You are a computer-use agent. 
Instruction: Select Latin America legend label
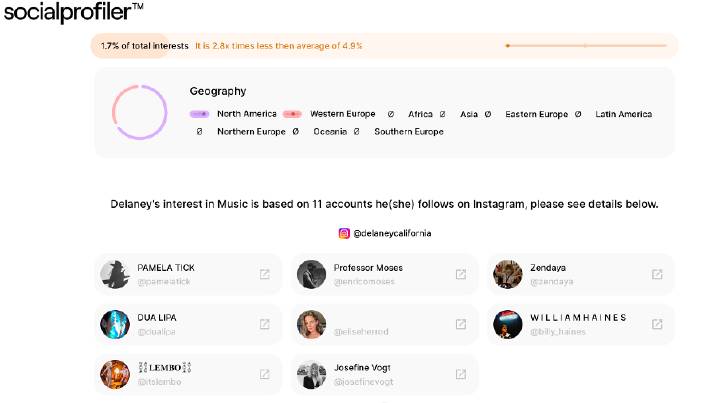pos(624,114)
